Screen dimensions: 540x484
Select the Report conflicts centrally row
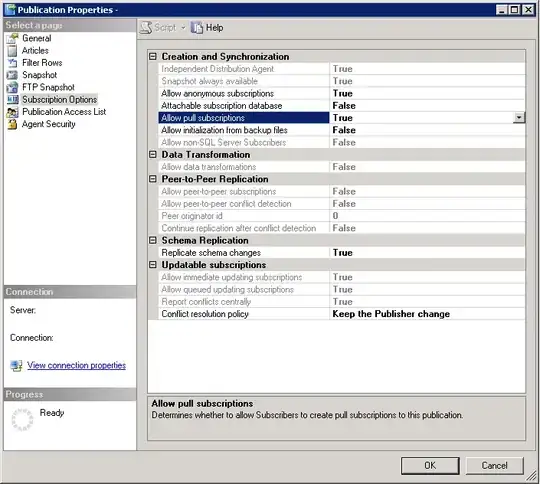tap(342, 302)
